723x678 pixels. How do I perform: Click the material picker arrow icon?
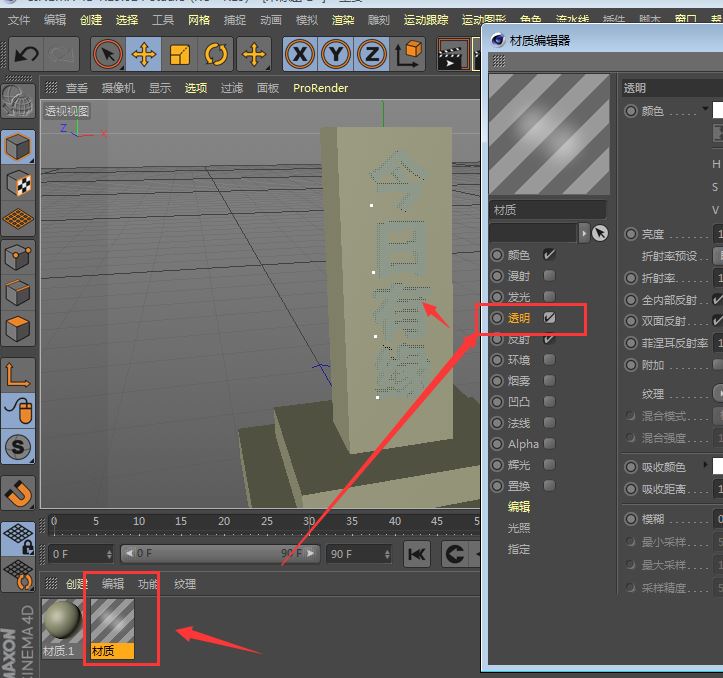coord(600,233)
